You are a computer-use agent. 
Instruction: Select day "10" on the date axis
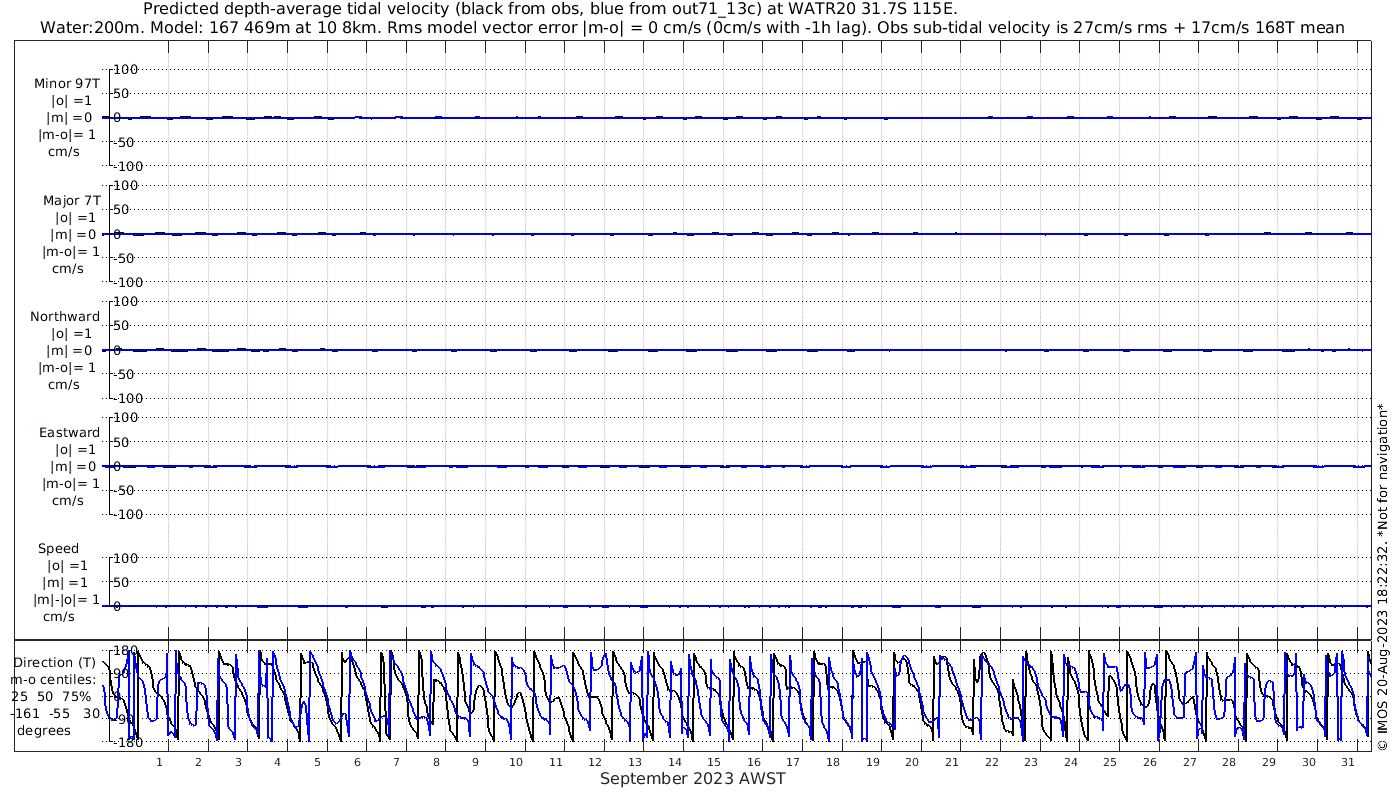click(x=515, y=762)
